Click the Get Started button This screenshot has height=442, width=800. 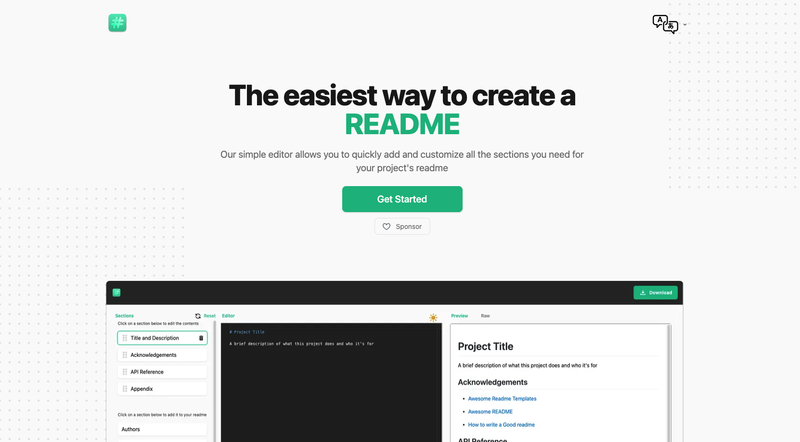[x=402, y=199]
